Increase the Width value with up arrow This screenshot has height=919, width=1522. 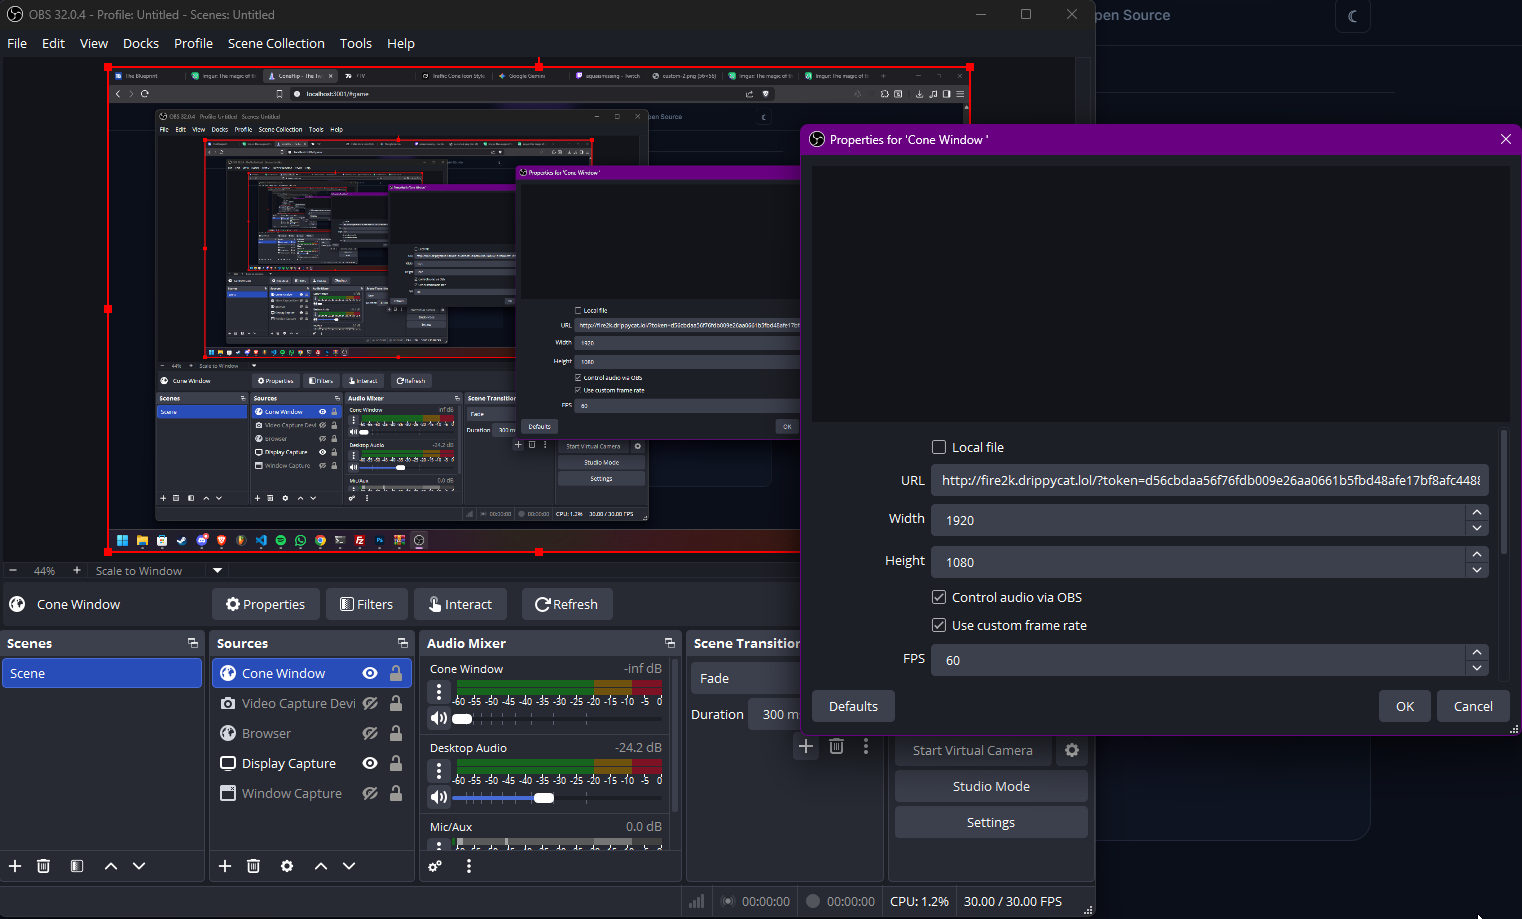coord(1477,512)
